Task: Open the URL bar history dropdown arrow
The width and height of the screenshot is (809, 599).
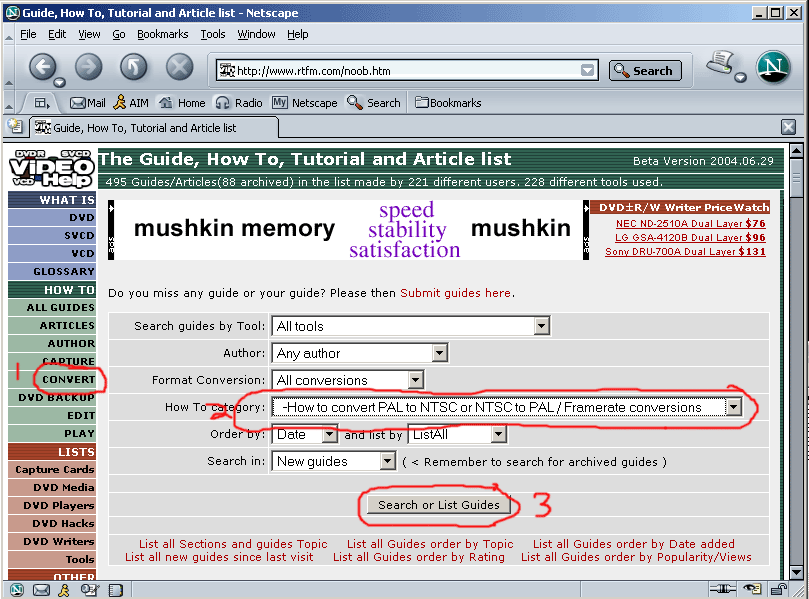Action: (x=587, y=71)
